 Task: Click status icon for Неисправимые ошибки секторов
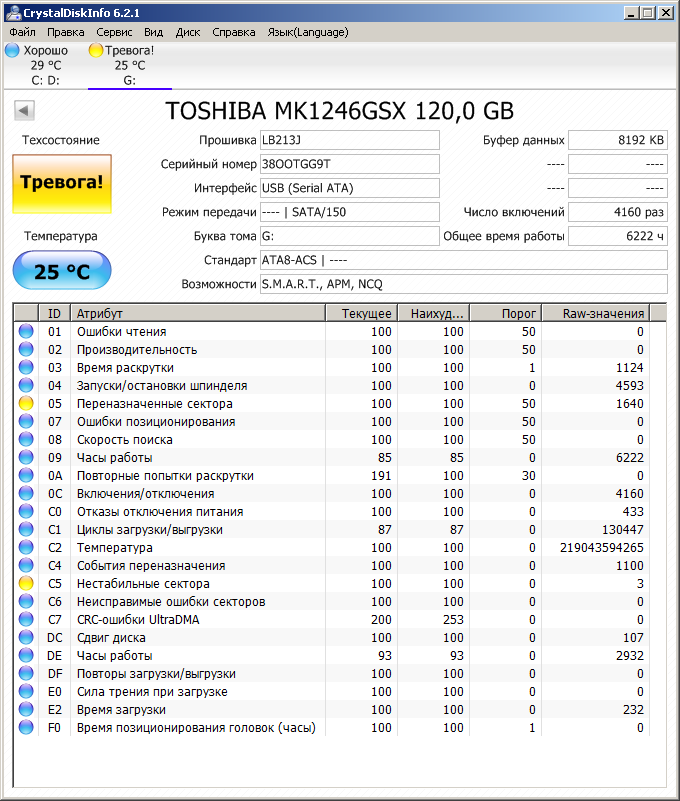click(x=26, y=601)
